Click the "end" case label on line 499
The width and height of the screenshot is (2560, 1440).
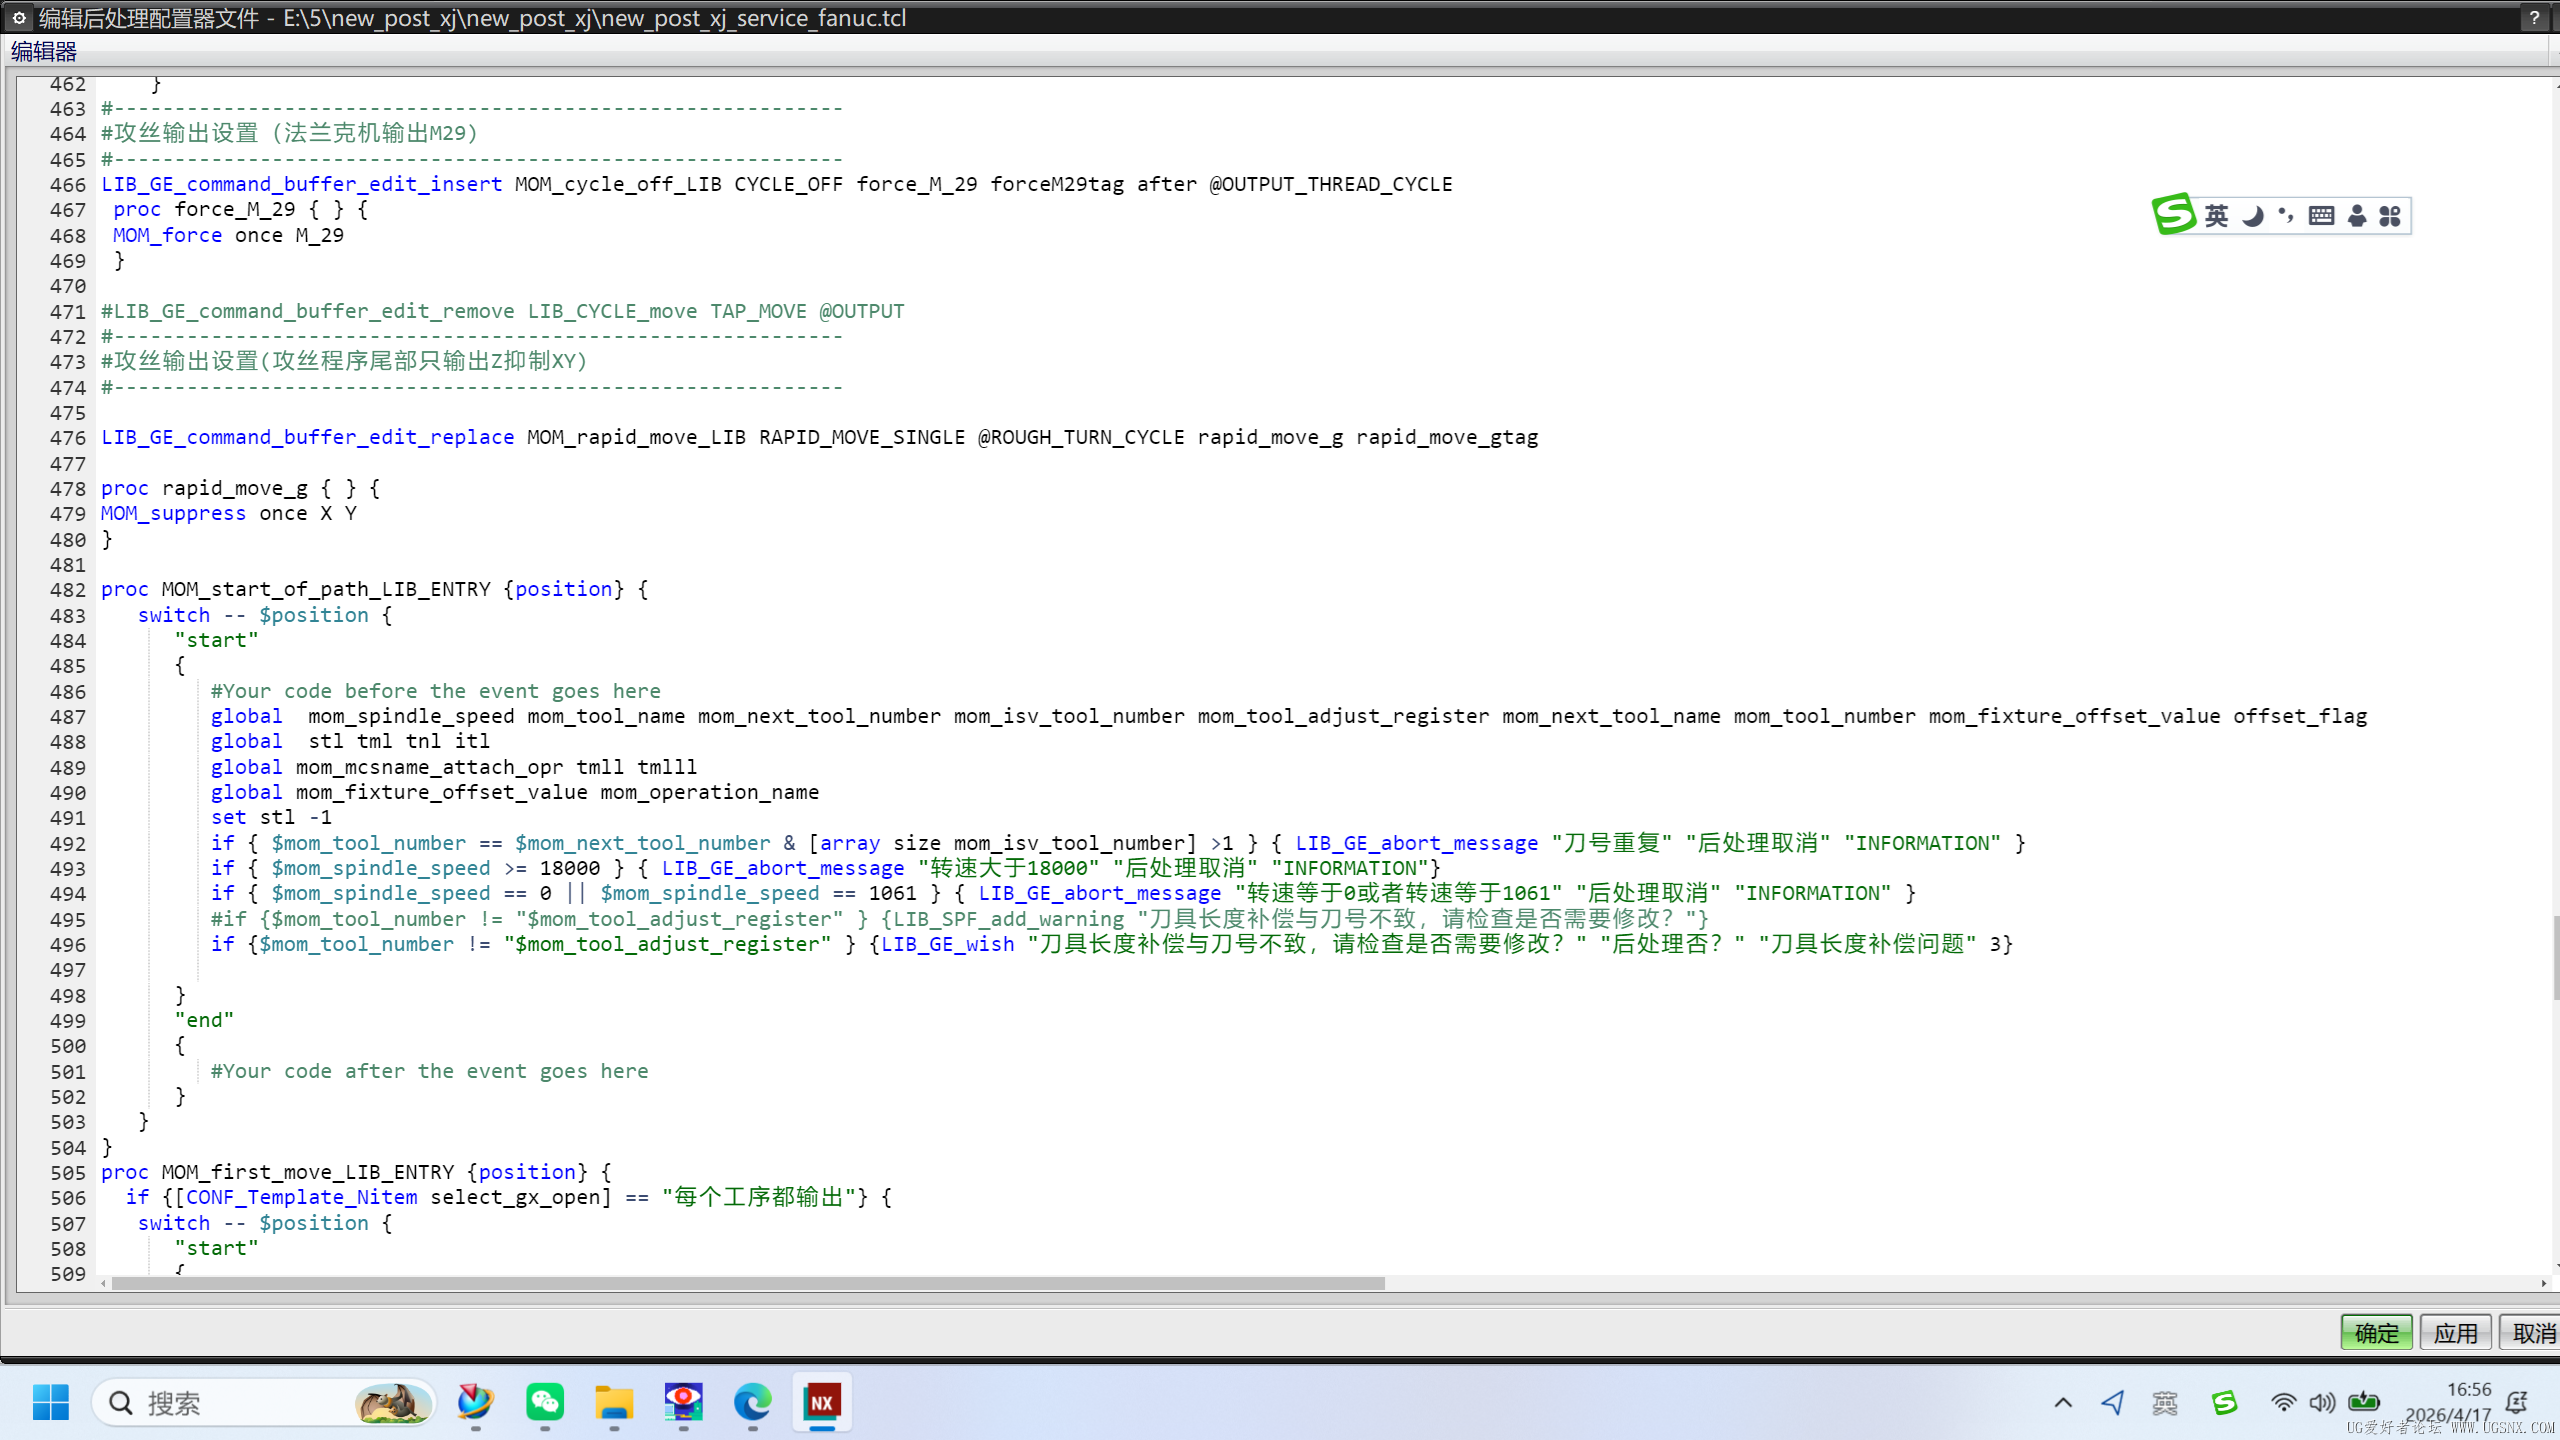click(204, 1020)
